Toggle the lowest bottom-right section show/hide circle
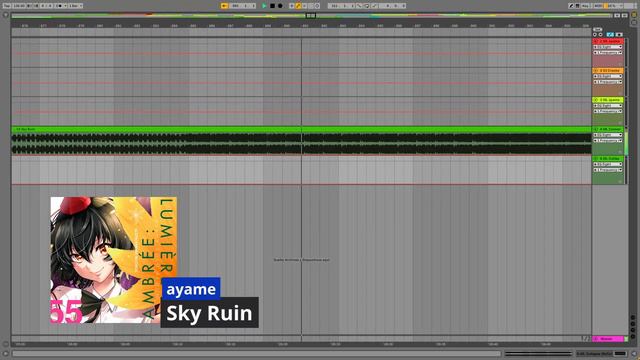640x360 pixels. (x=633, y=336)
